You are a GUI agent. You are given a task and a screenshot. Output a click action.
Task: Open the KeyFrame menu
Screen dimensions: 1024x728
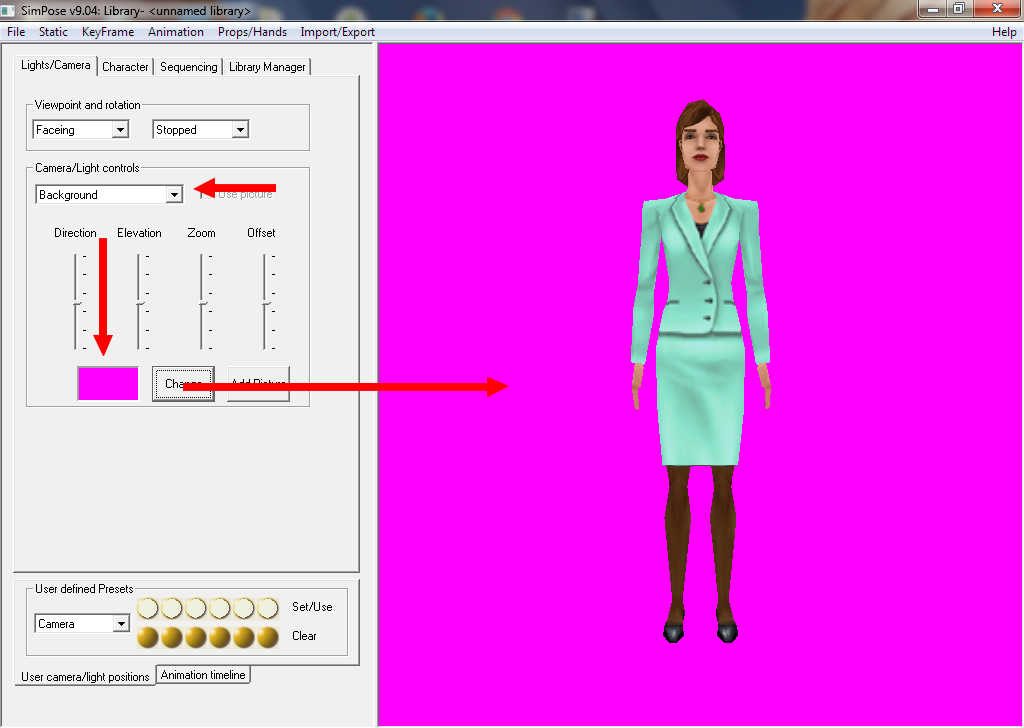click(x=108, y=32)
